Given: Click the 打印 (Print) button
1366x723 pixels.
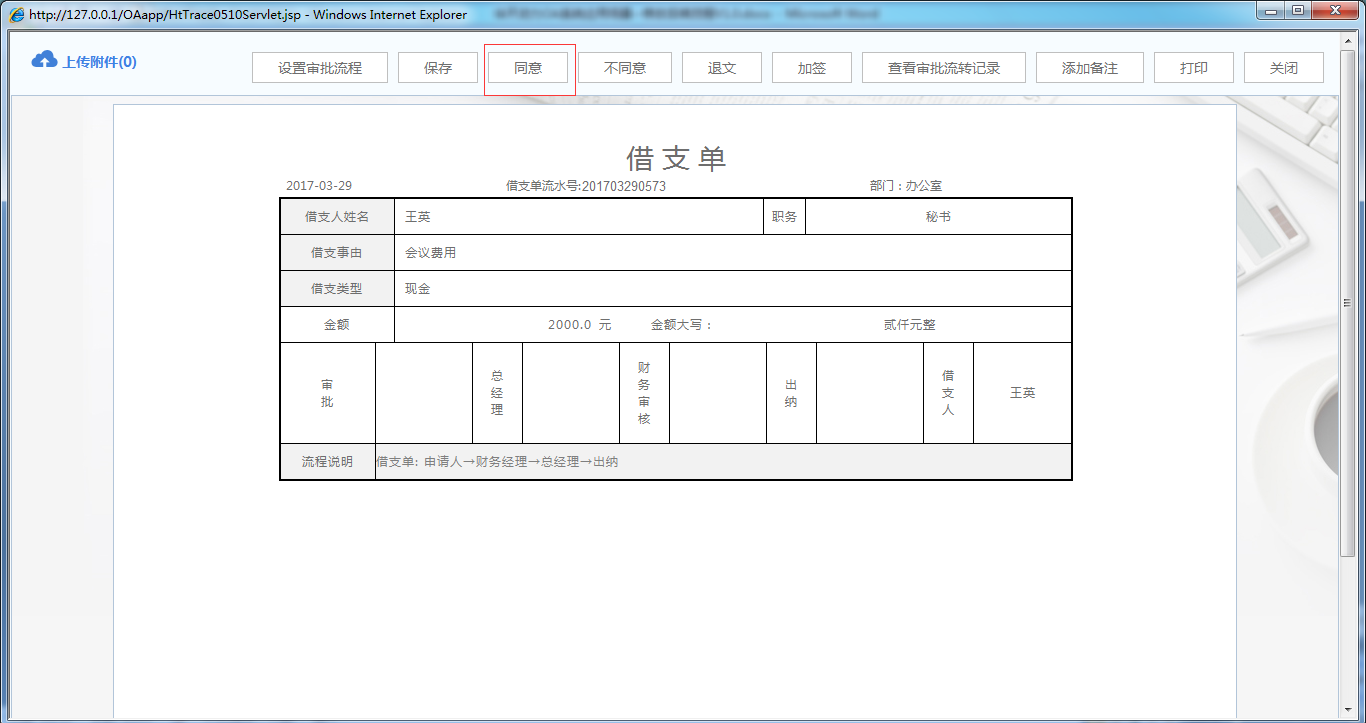Looking at the screenshot, I should (x=1193, y=67).
